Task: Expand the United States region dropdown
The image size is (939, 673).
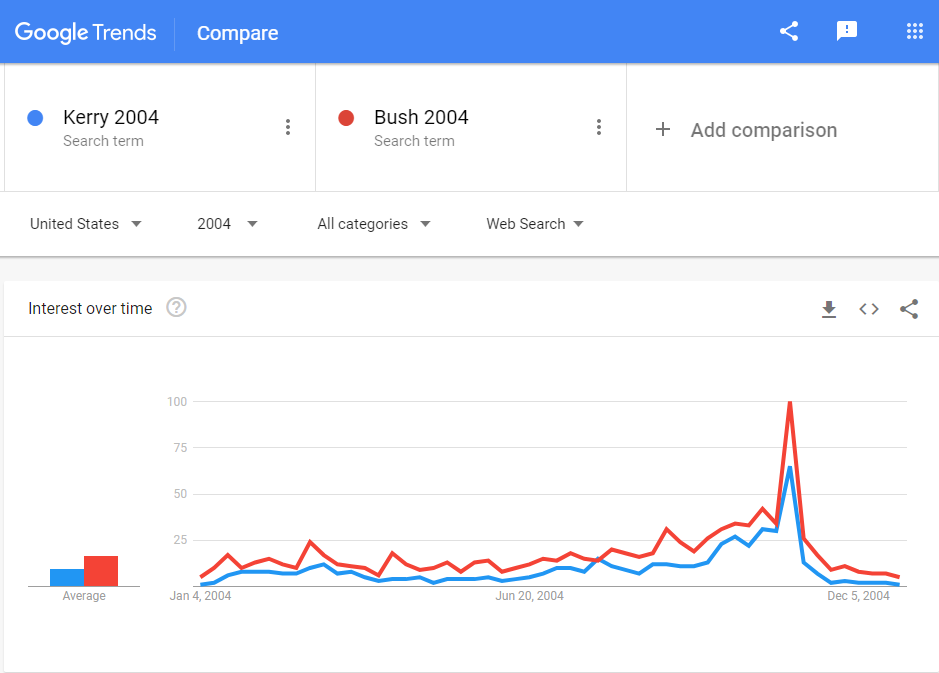Action: 86,224
